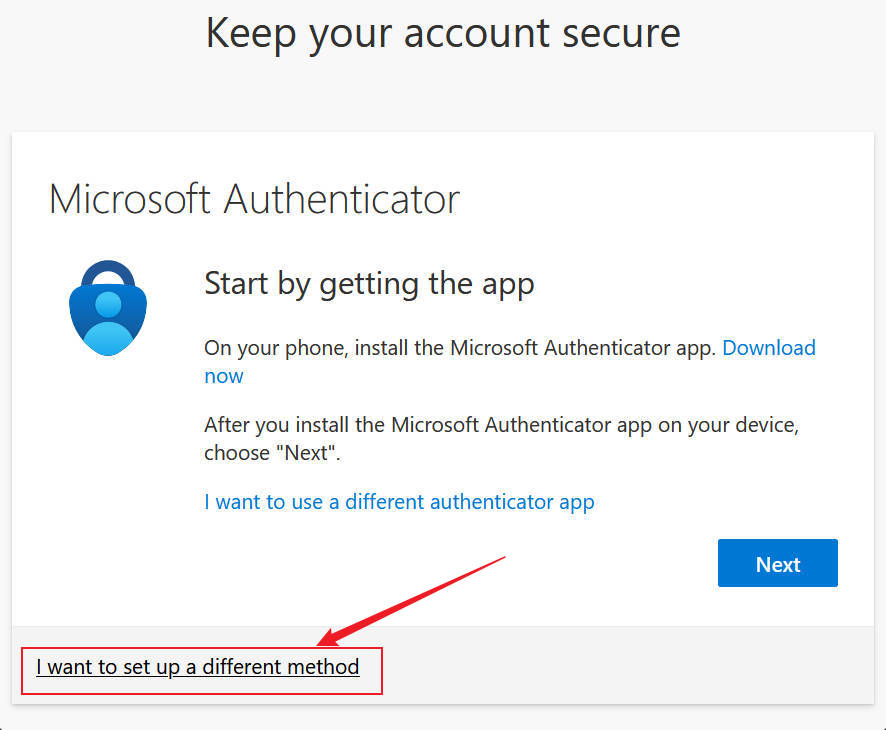The image size is (886, 730).
Task: Click the red arrow annotation
Action: (411, 601)
